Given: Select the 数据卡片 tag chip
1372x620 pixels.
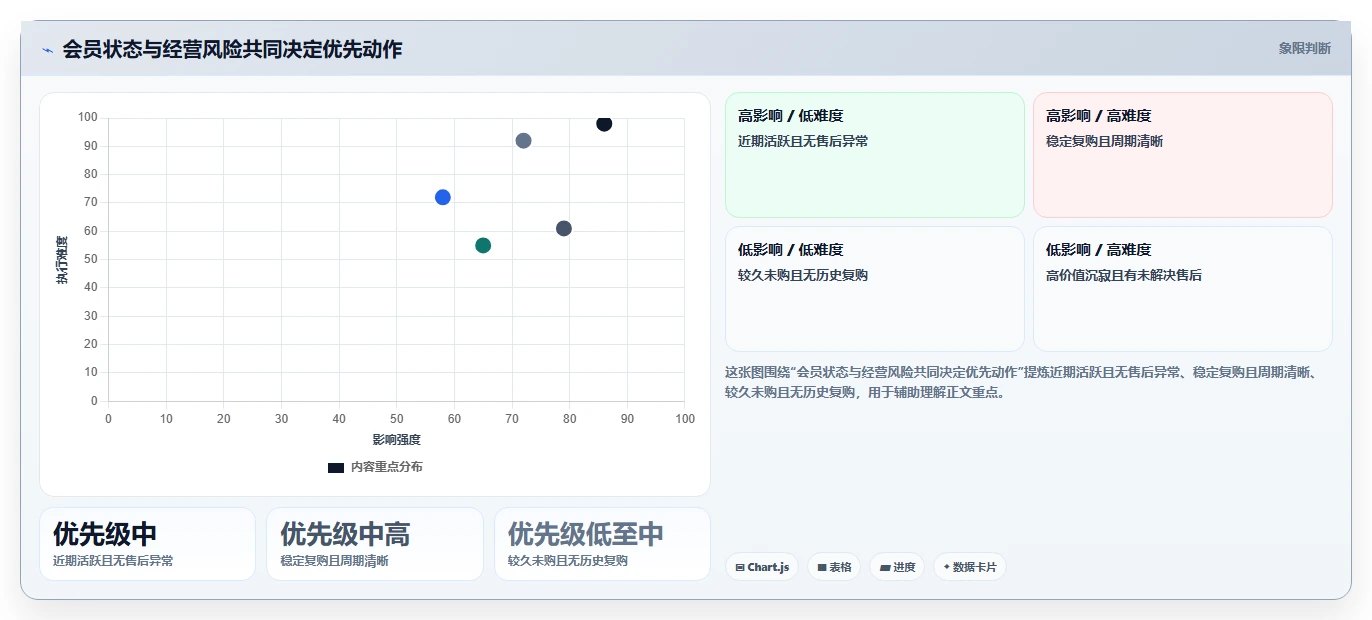Looking at the screenshot, I should (970, 567).
